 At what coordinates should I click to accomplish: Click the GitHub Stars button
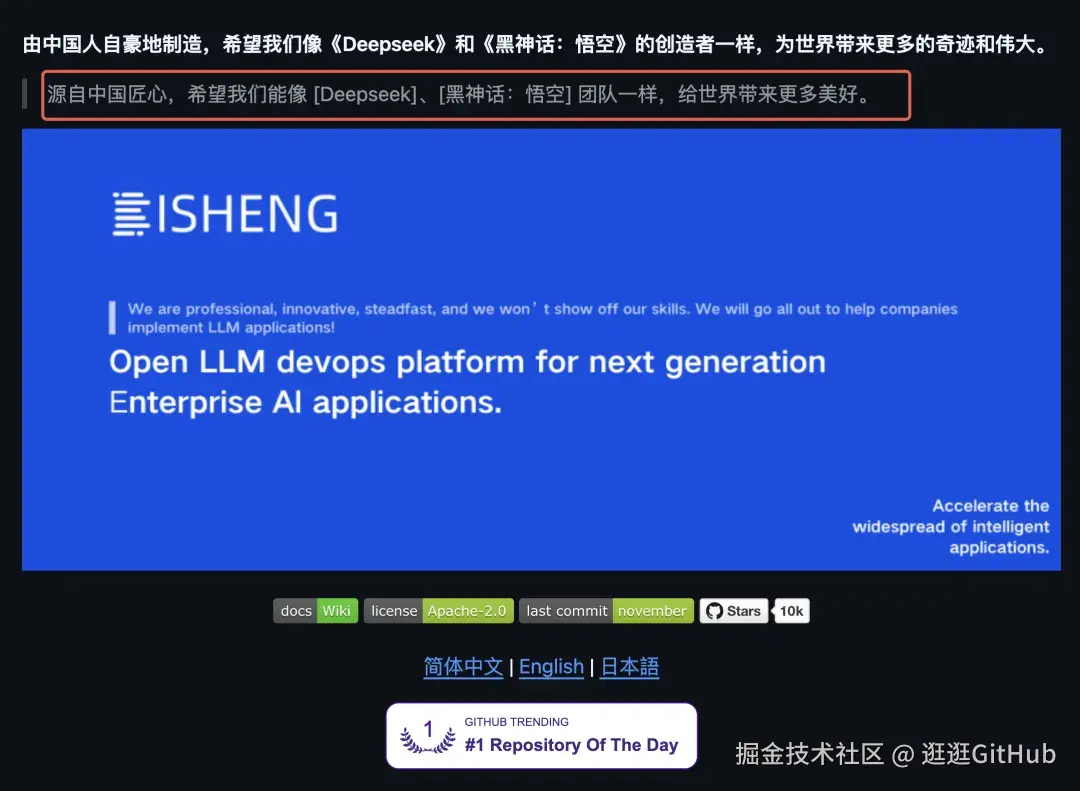click(734, 610)
